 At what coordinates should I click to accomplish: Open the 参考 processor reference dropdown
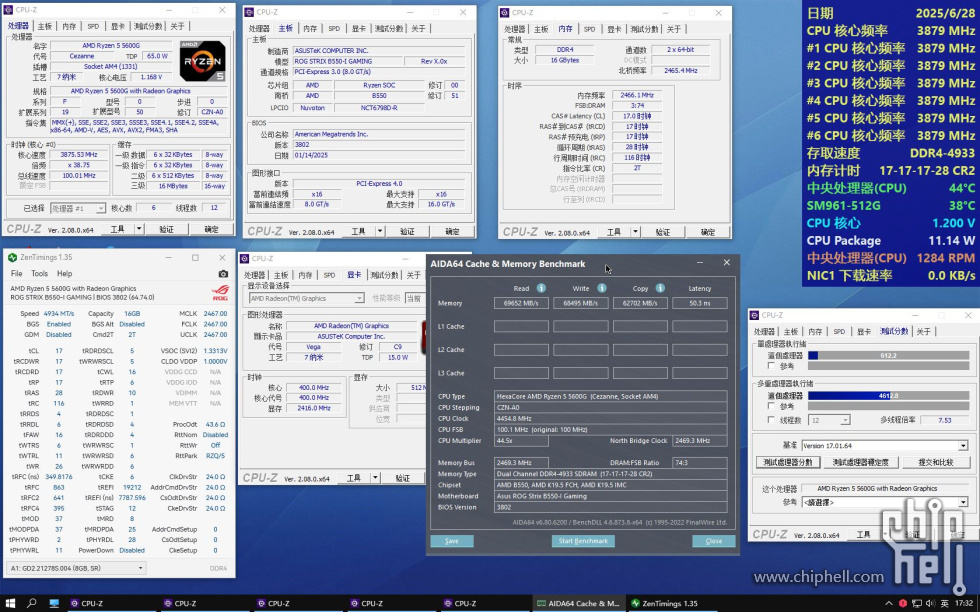pyautogui.click(x=884, y=502)
